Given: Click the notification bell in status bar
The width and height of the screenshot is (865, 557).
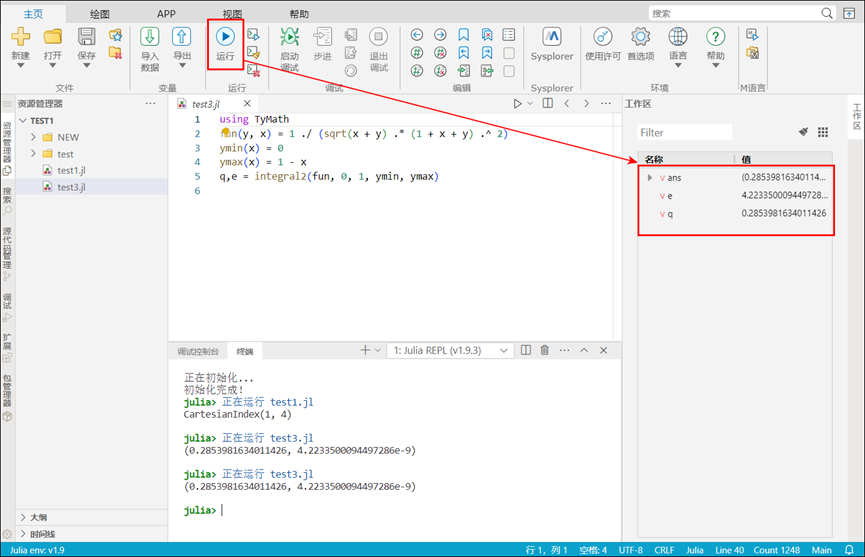Looking at the screenshot, I should click(850, 550).
